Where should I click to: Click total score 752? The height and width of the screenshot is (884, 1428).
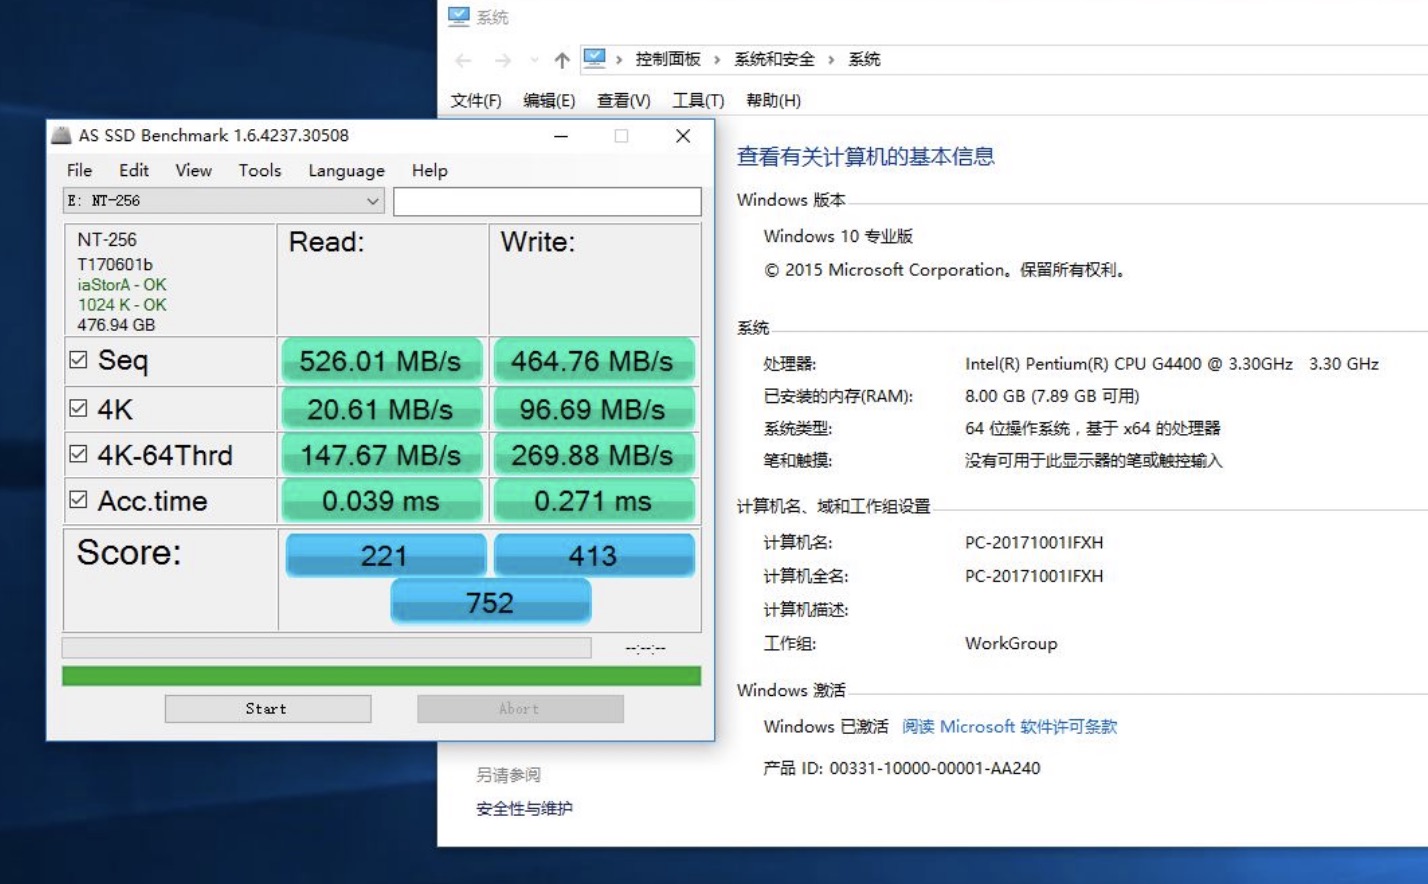(490, 603)
